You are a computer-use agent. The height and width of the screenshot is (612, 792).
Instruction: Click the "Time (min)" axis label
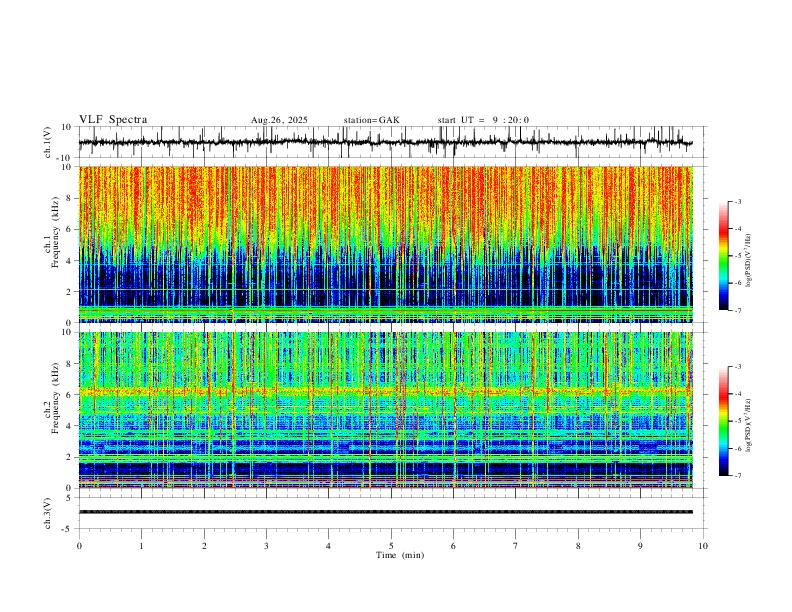[x=400, y=555]
